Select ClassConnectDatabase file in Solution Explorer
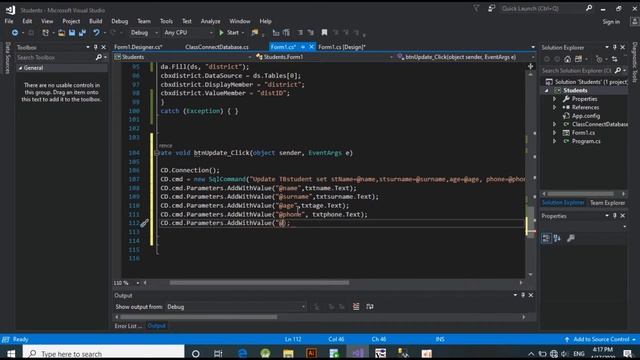This screenshot has height=360, width=640. tap(599, 124)
